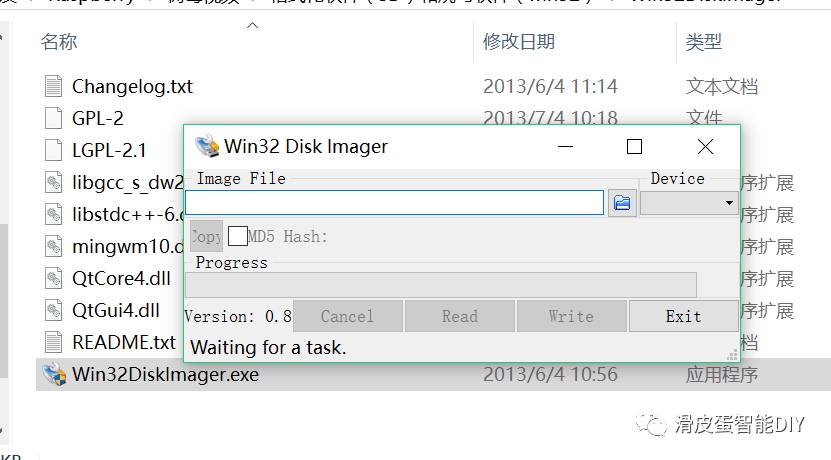The height and width of the screenshot is (460, 831).
Task: Focus the Image File path field
Action: tap(394, 203)
